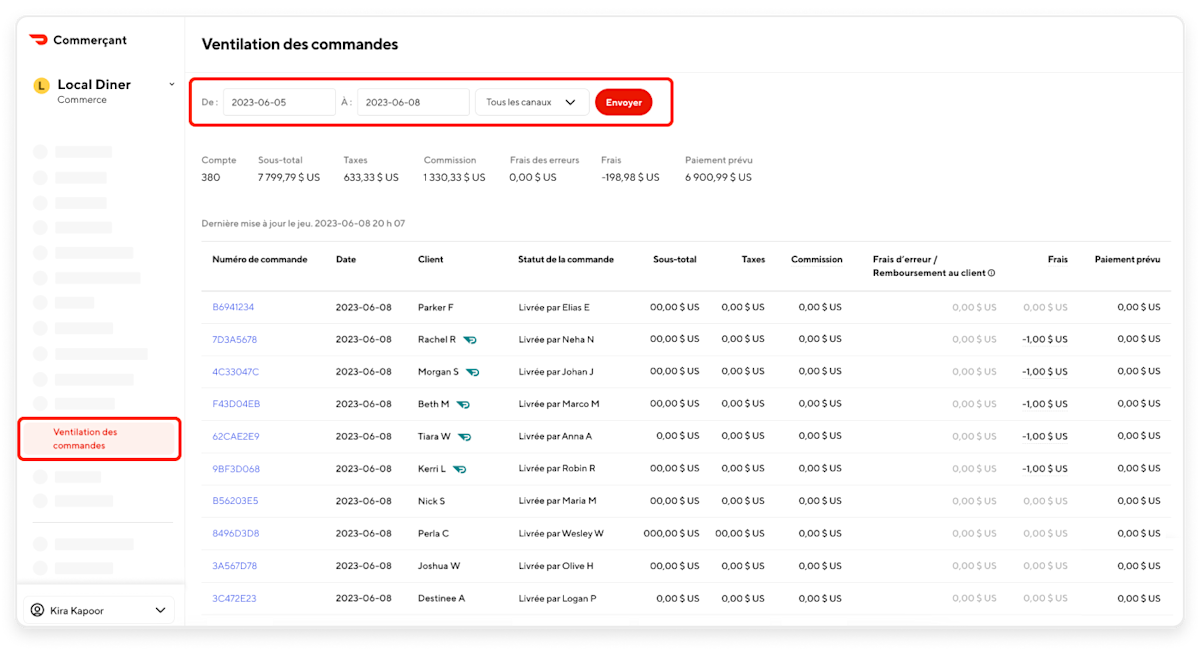Click the DashPass icon beside Rachel R
1200x660 pixels.
[x=470, y=340]
